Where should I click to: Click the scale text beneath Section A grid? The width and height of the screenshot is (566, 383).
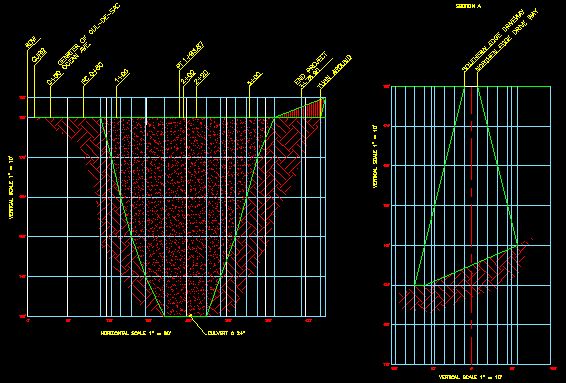coord(470,377)
